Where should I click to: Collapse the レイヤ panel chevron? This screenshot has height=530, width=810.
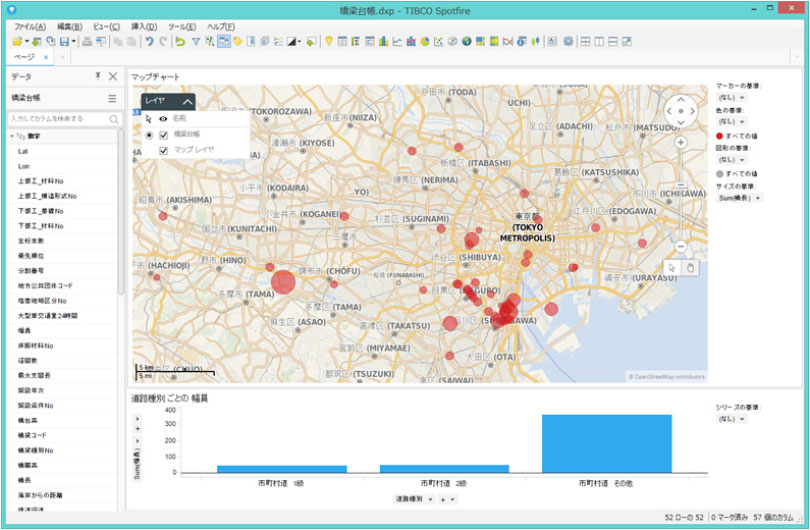click(x=187, y=101)
